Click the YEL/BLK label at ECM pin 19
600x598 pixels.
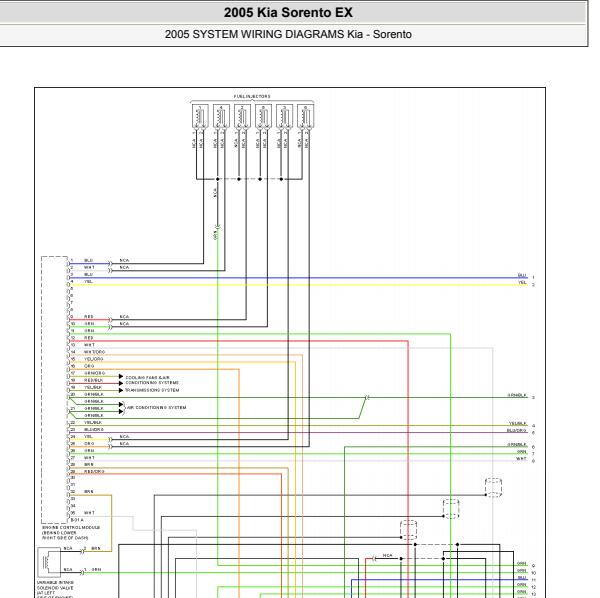click(x=93, y=387)
